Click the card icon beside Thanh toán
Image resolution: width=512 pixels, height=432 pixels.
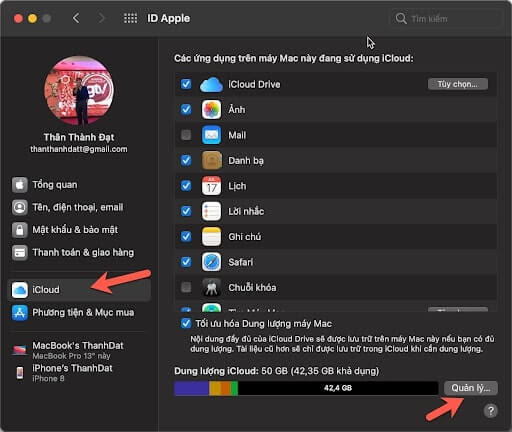(20, 253)
